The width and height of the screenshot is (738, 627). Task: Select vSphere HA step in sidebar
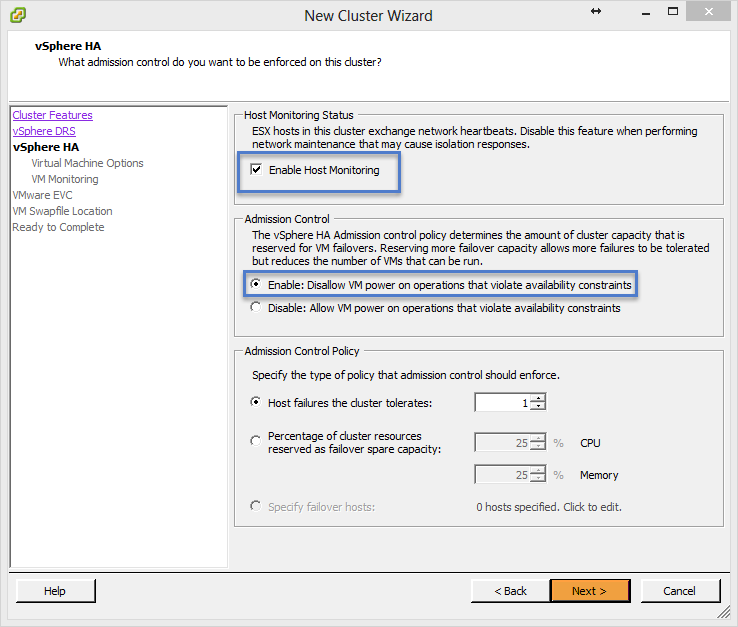tap(46, 147)
